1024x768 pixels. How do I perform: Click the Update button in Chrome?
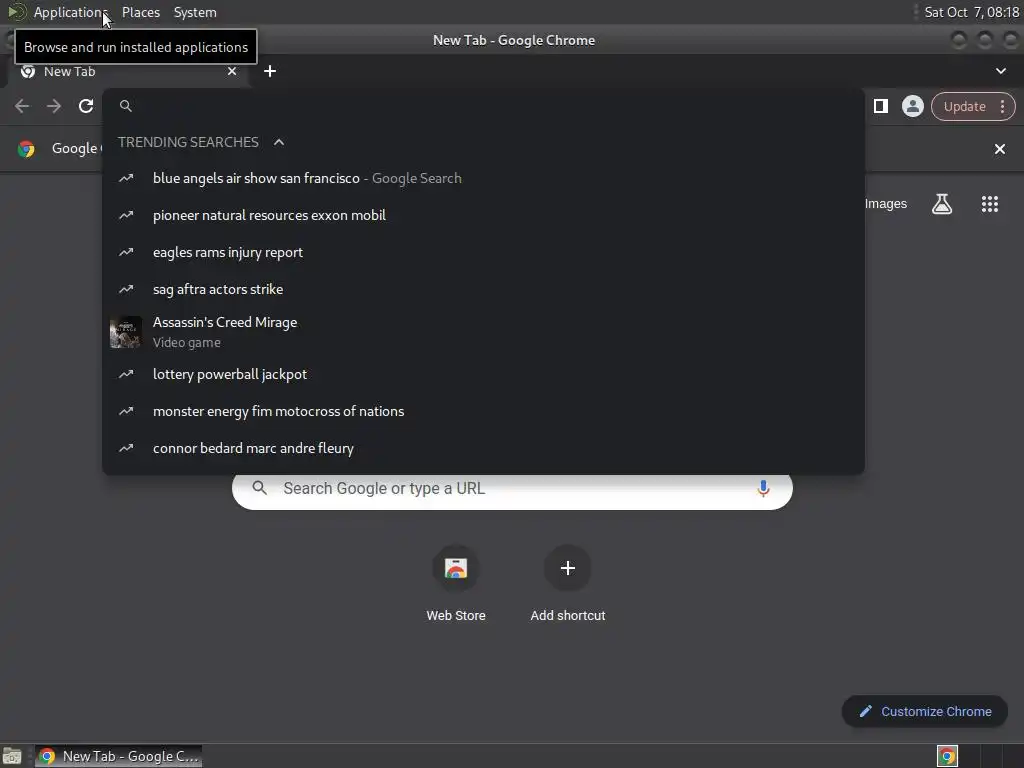pos(965,106)
